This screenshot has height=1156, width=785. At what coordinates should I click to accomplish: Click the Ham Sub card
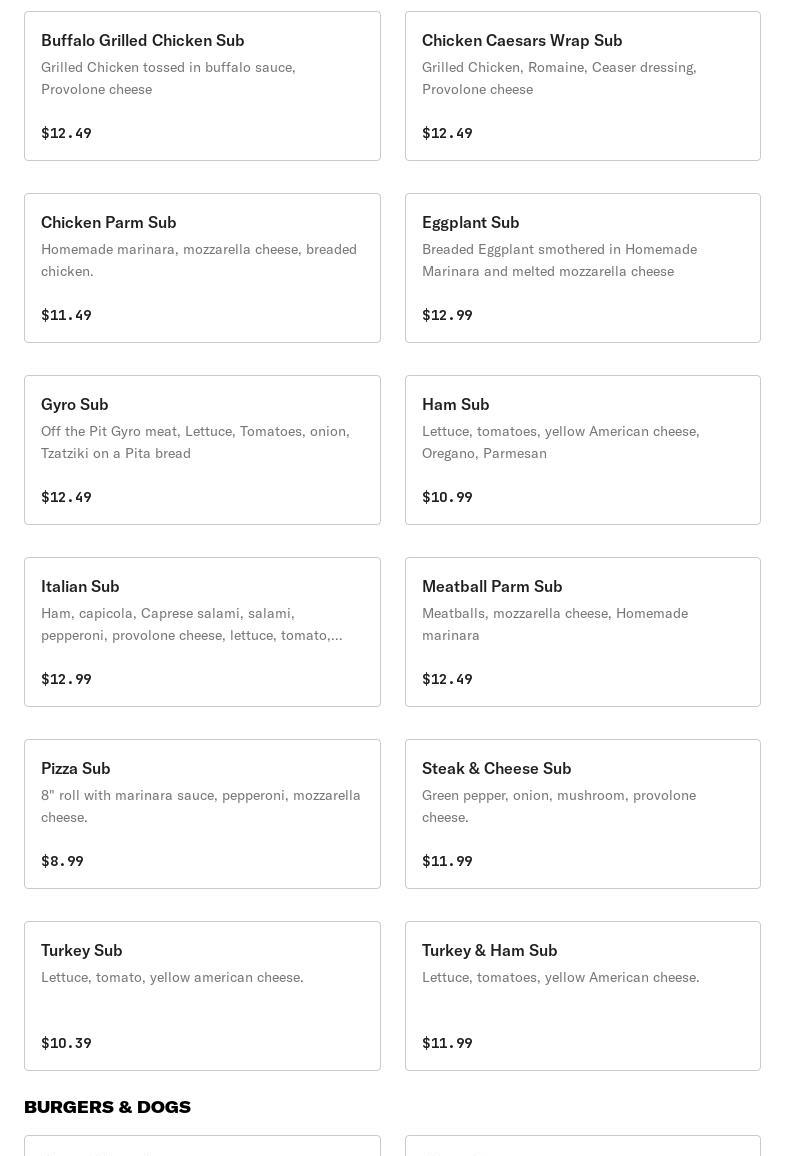(x=582, y=450)
